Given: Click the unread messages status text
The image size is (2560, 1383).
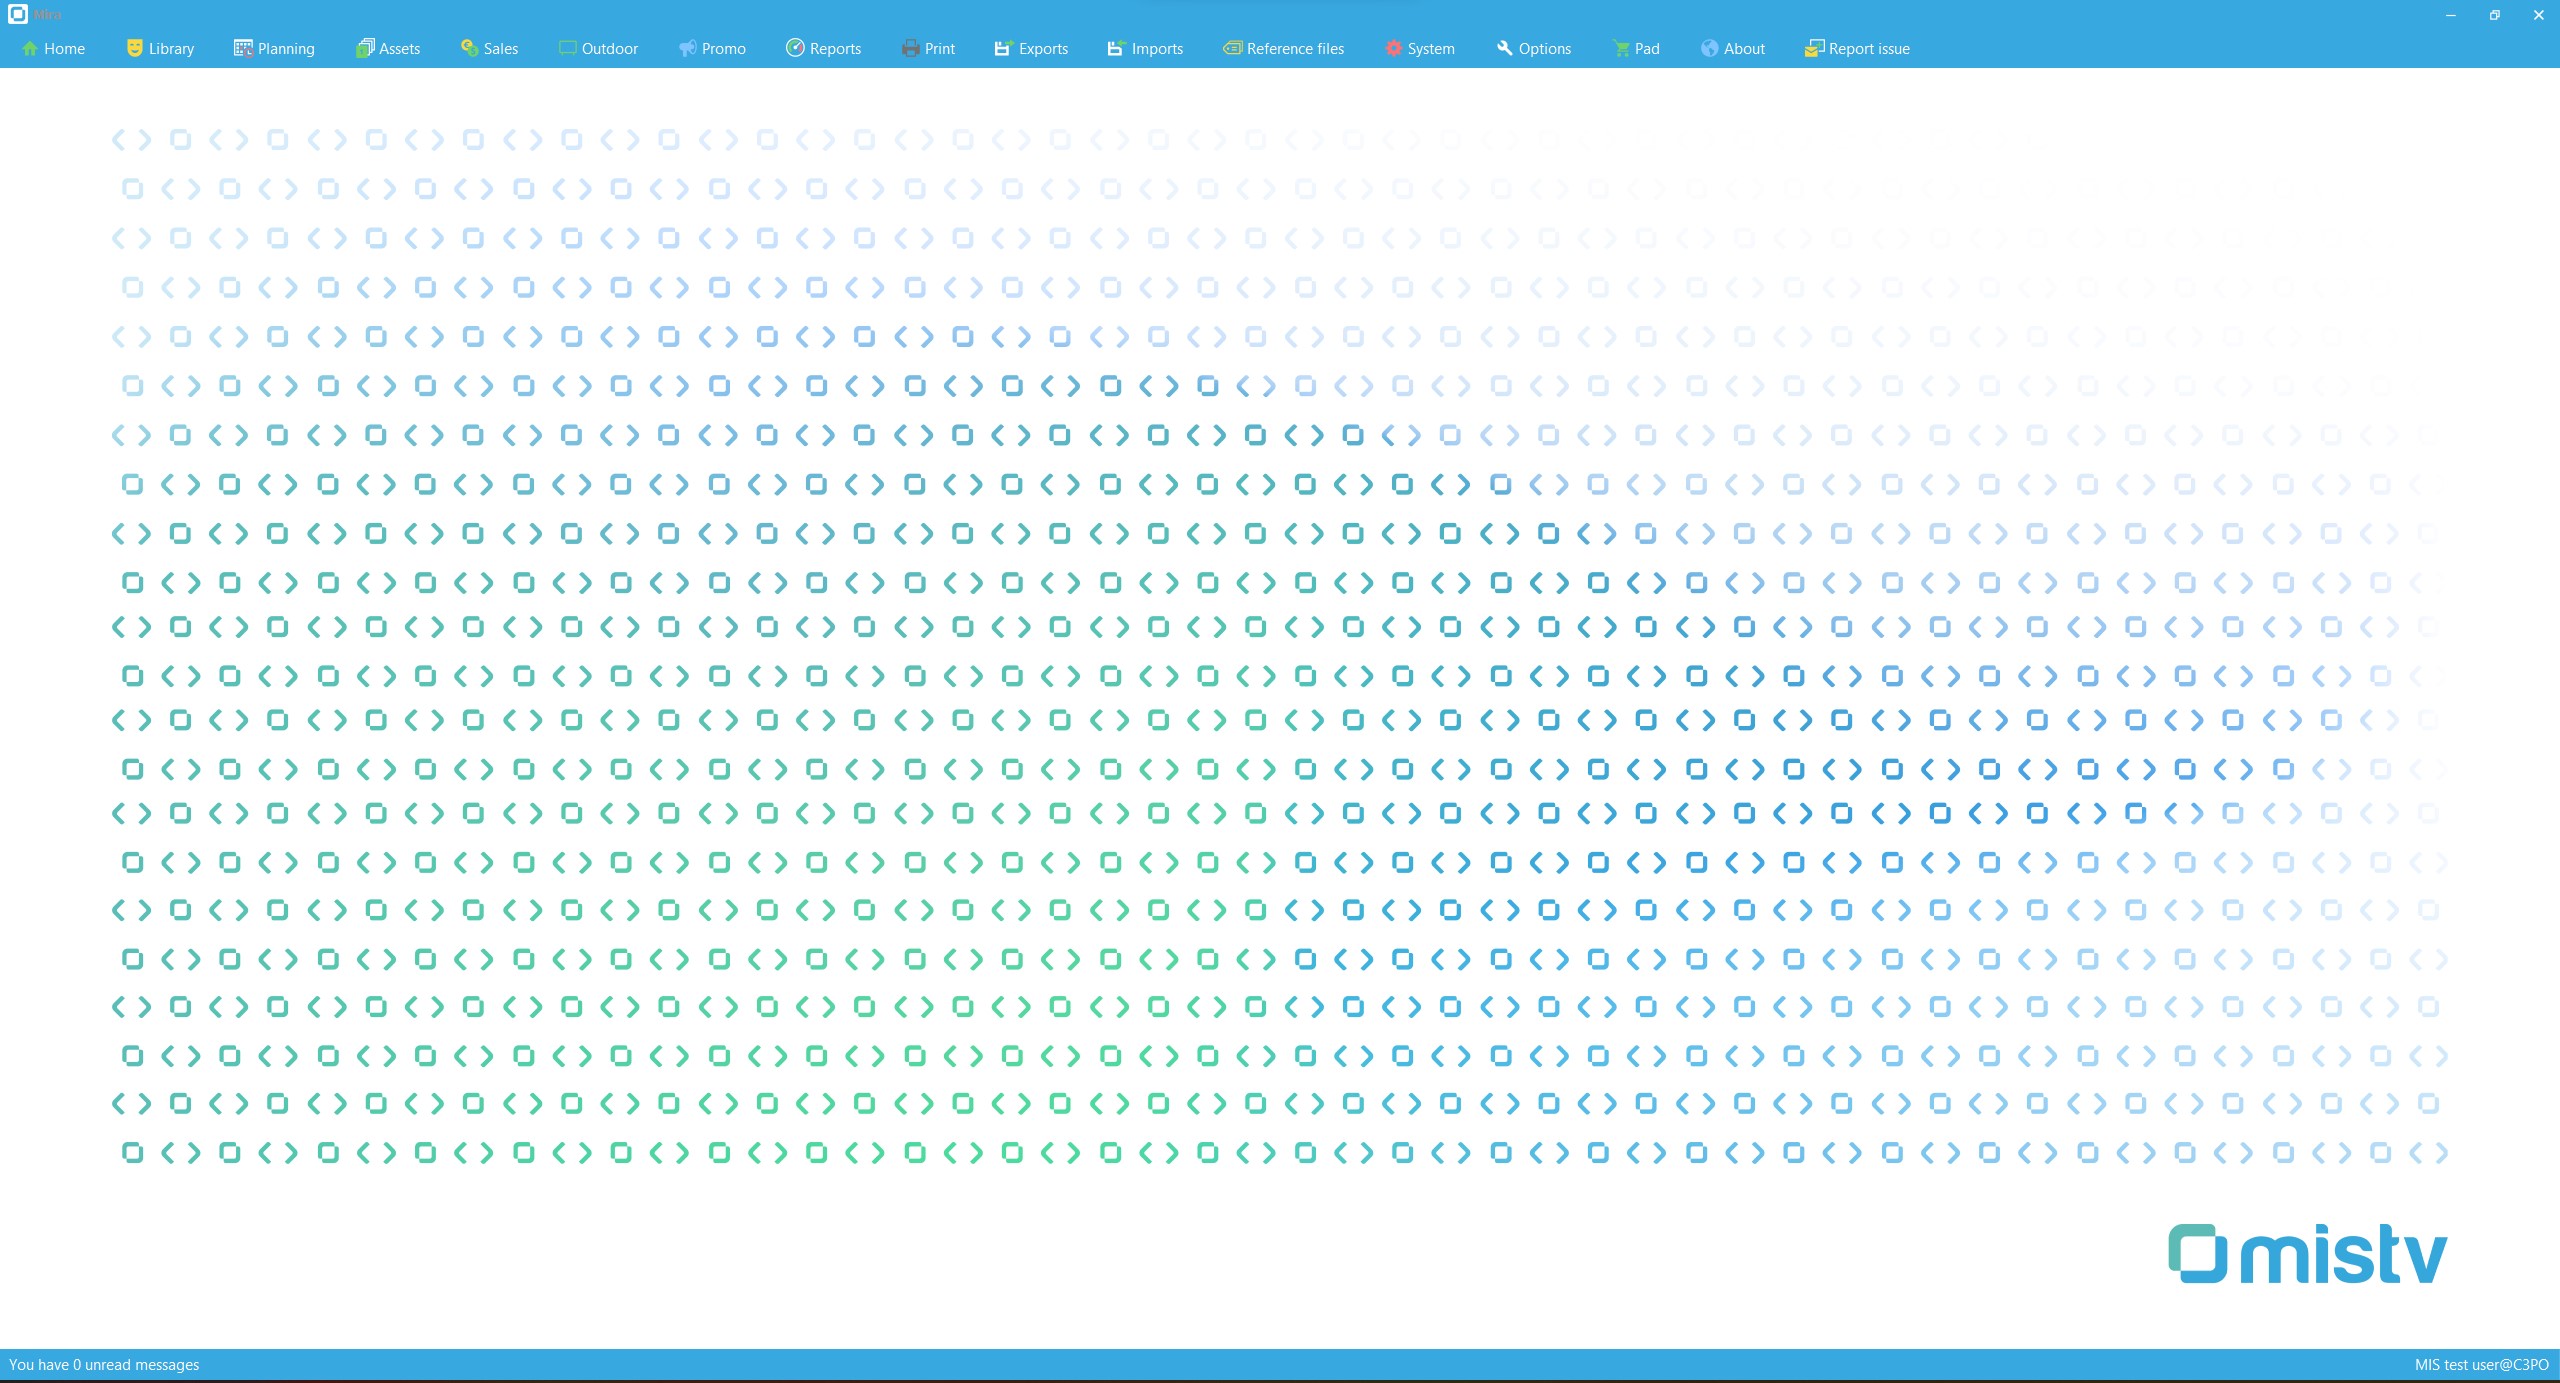Looking at the screenshot, I should pyautogui.click(x=104, y=1365).
